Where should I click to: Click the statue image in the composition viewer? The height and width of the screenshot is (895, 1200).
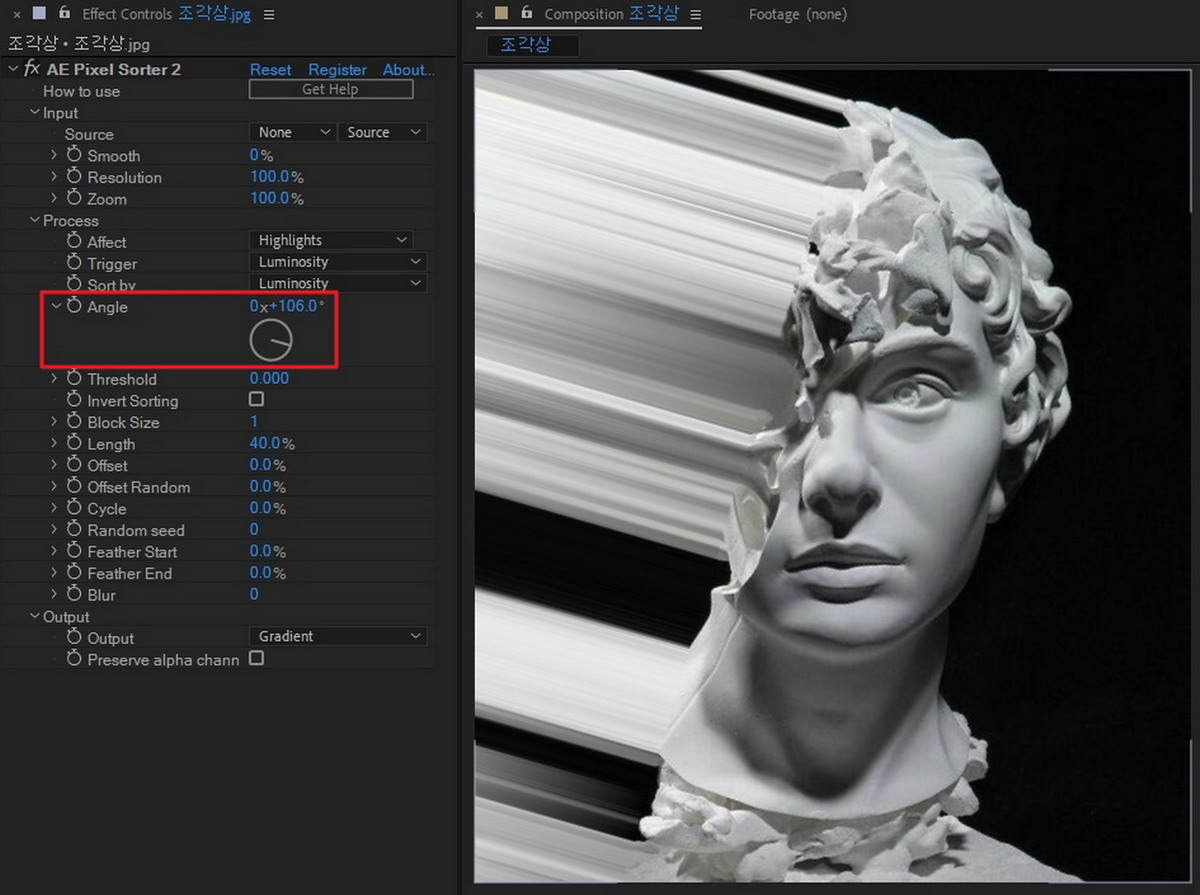click(x=833, y=475)
